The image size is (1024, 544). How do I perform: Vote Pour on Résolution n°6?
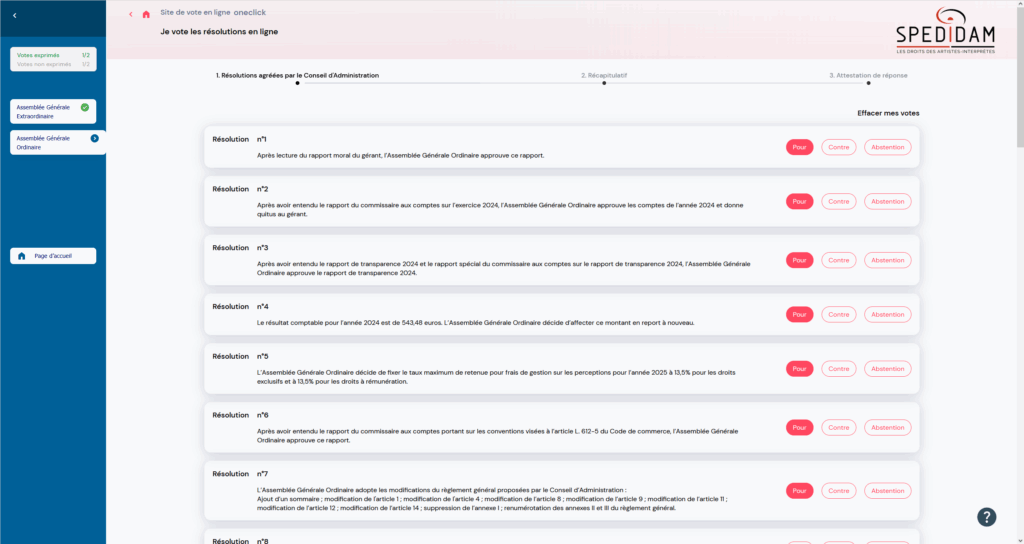799,427
